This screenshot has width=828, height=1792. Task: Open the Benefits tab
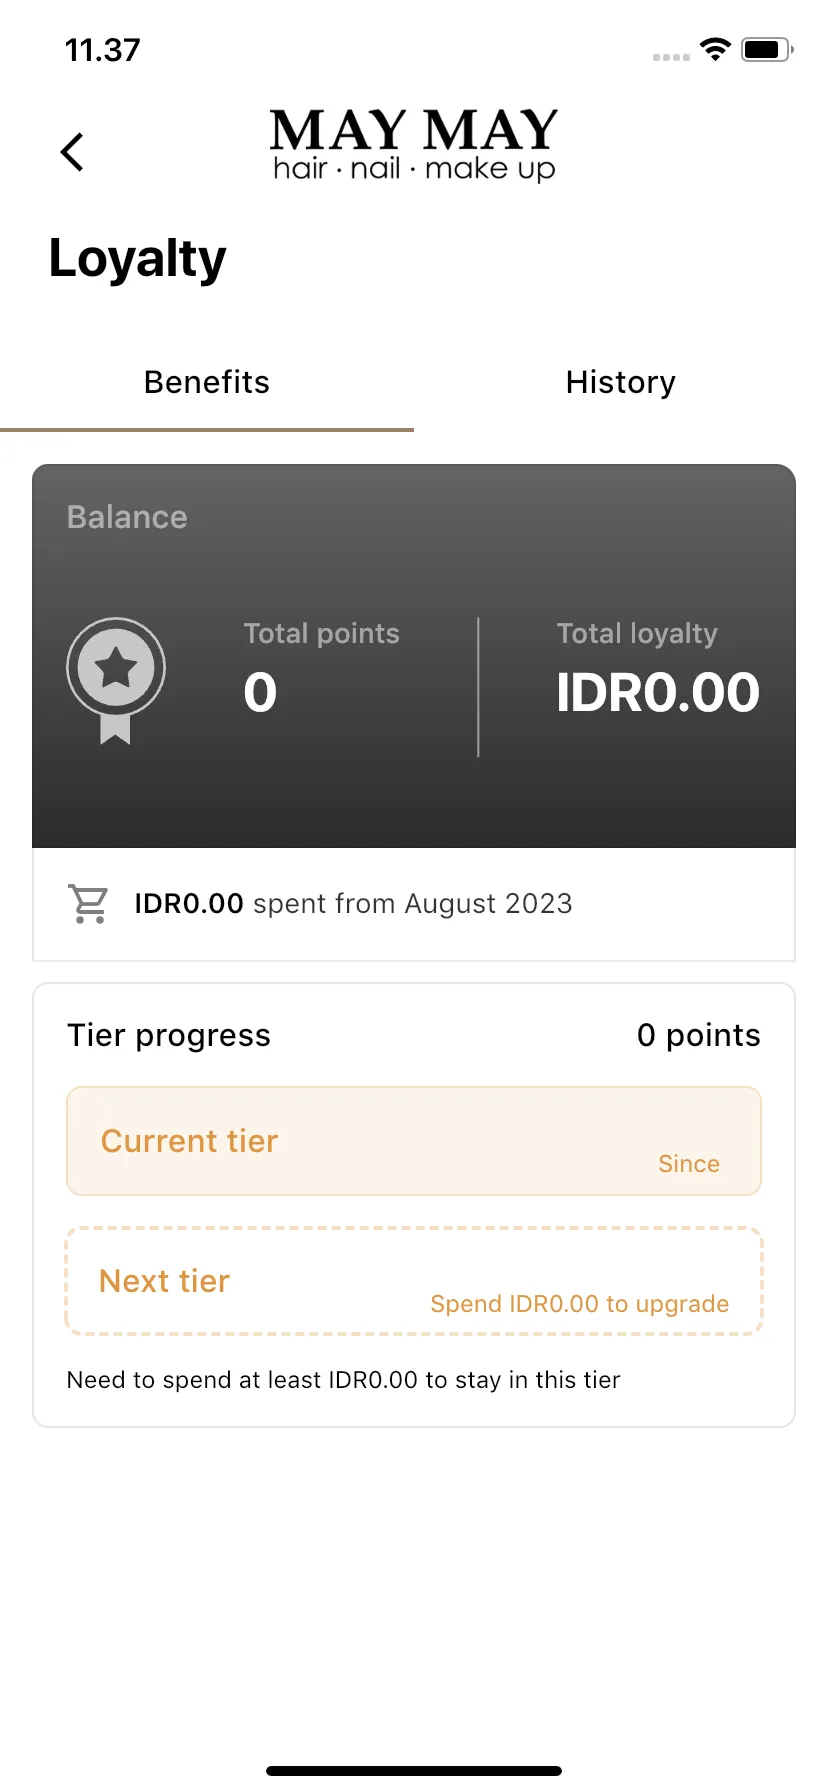click(207, 382)
